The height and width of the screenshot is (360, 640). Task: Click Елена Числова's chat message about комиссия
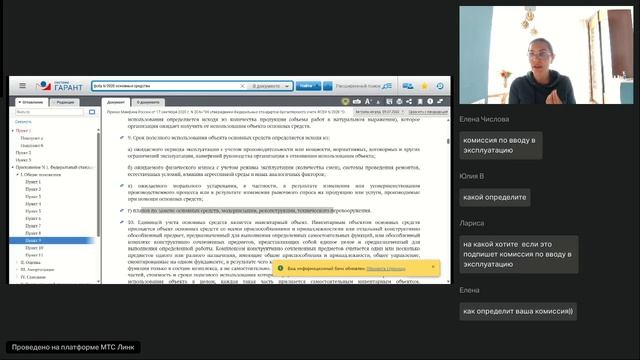click(x=501, y=145)
